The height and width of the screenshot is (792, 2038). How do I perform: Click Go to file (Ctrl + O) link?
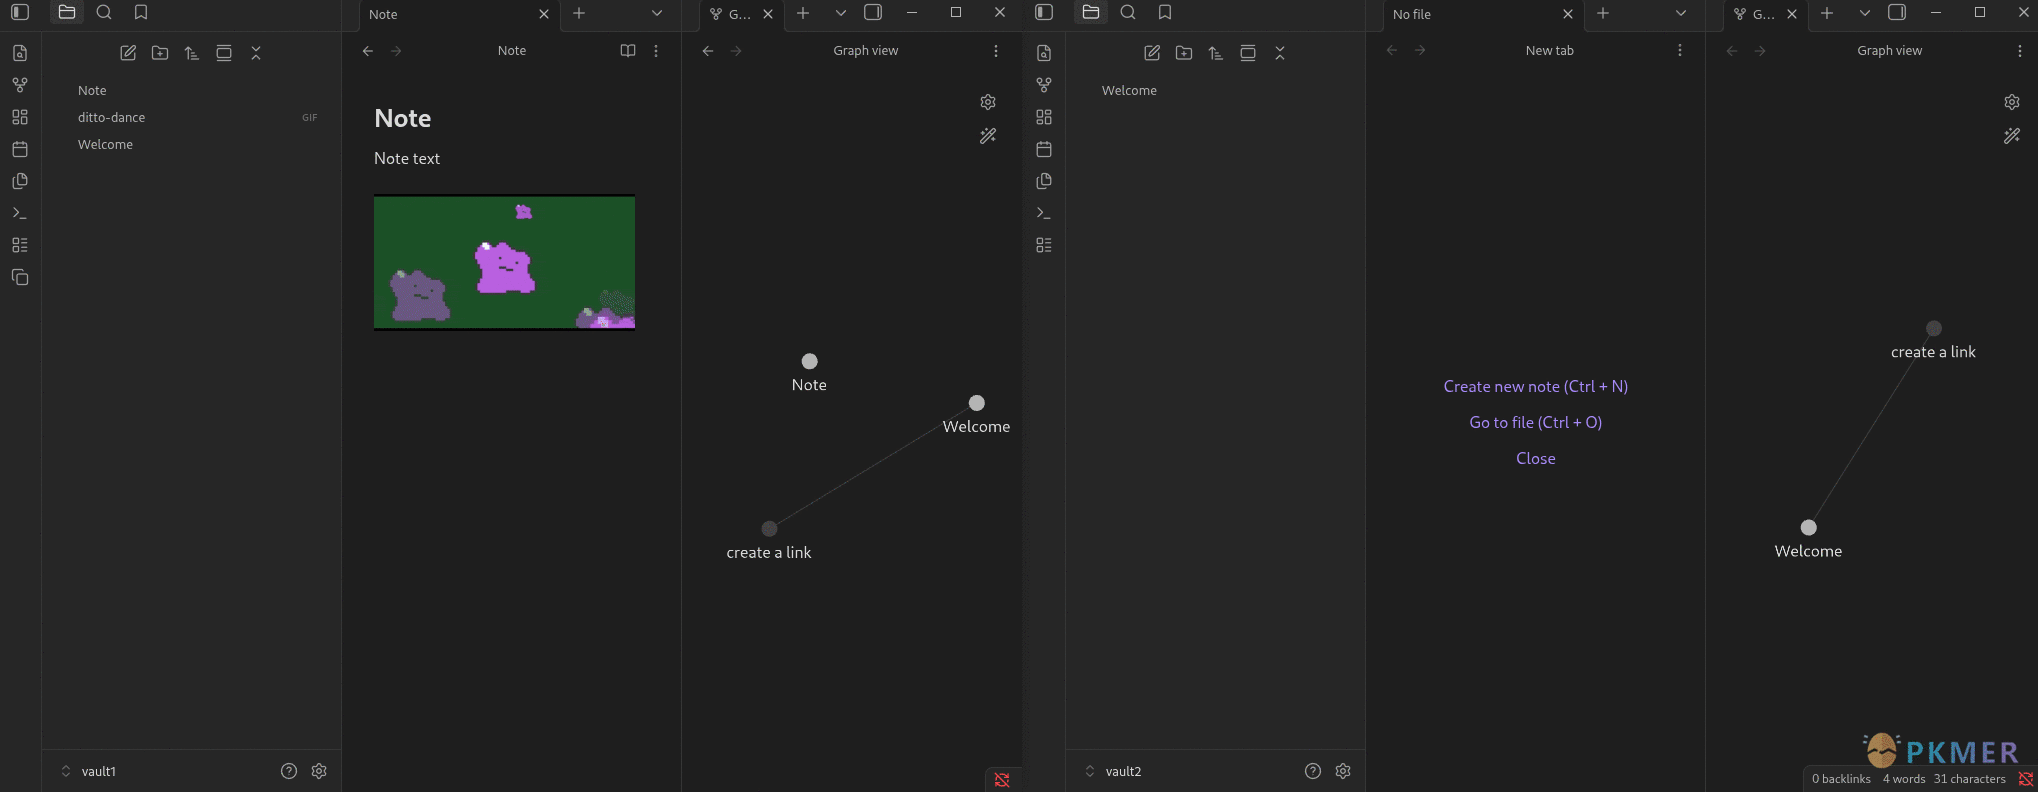click(1536, 423)
